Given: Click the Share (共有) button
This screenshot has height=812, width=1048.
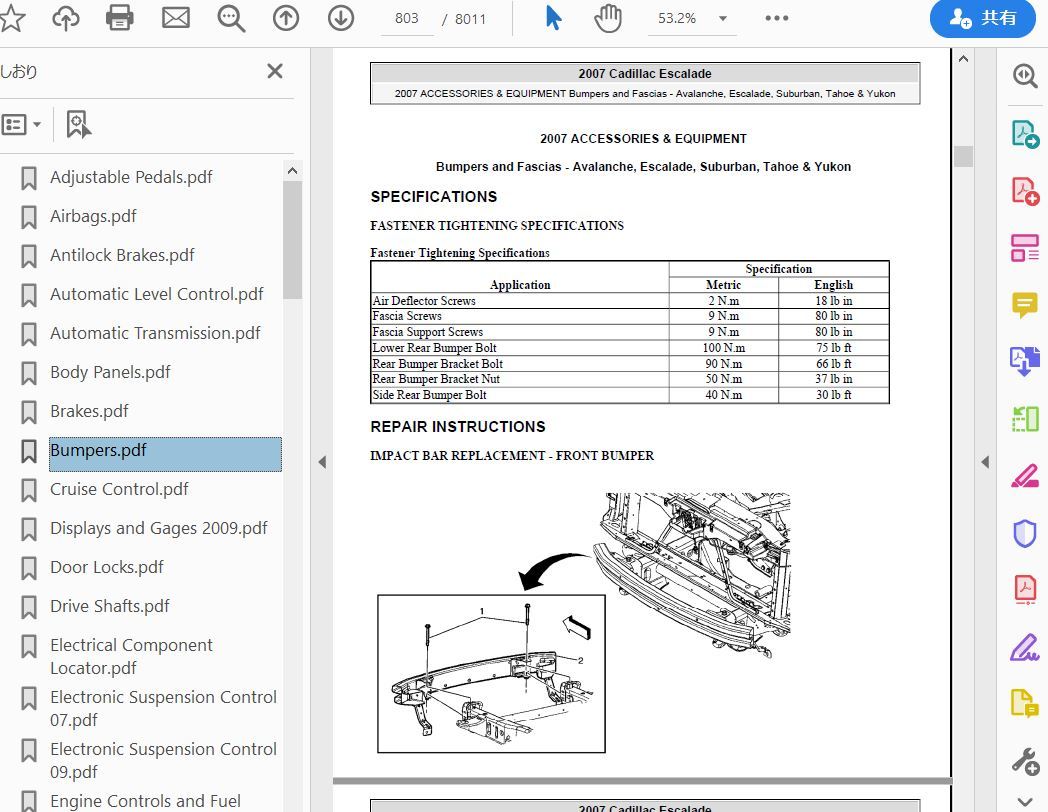Looking at the screenshot, I should 982,18.
